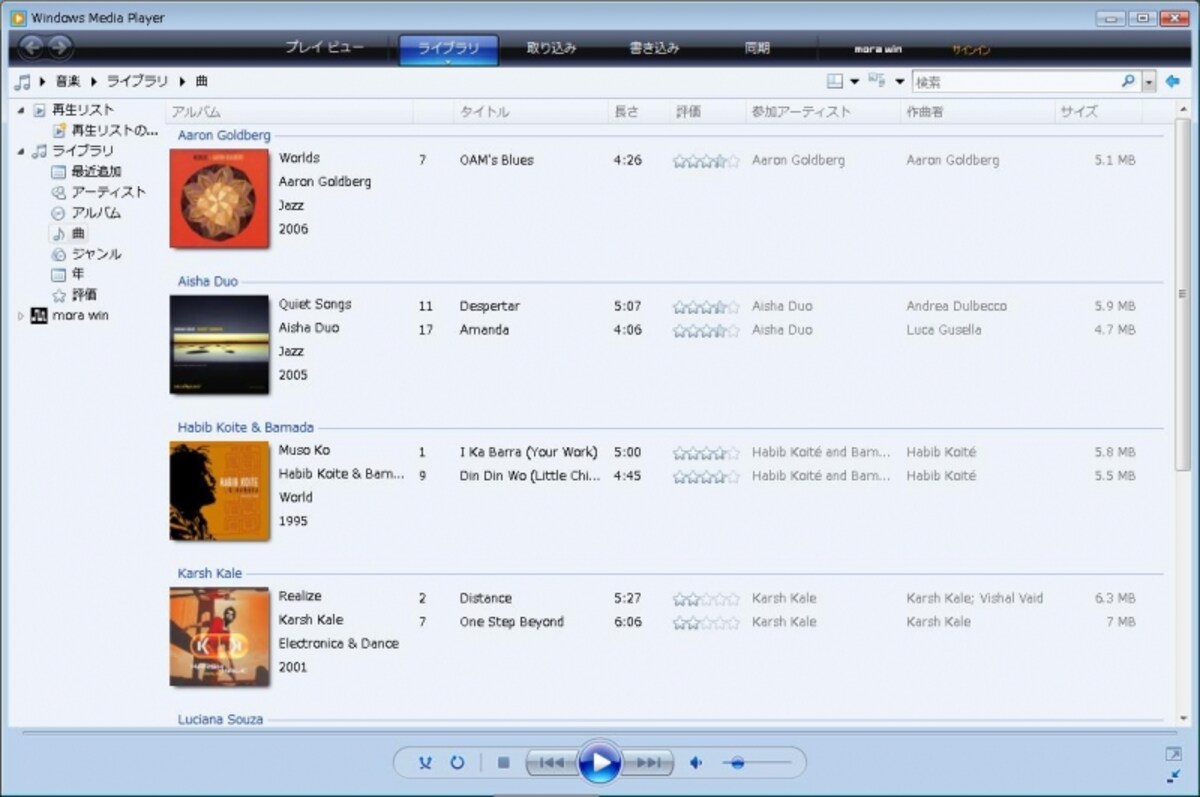This screenshot has width=1200, height=797.
Task: Expand the mora win tree node
Action: pos(22,316)
